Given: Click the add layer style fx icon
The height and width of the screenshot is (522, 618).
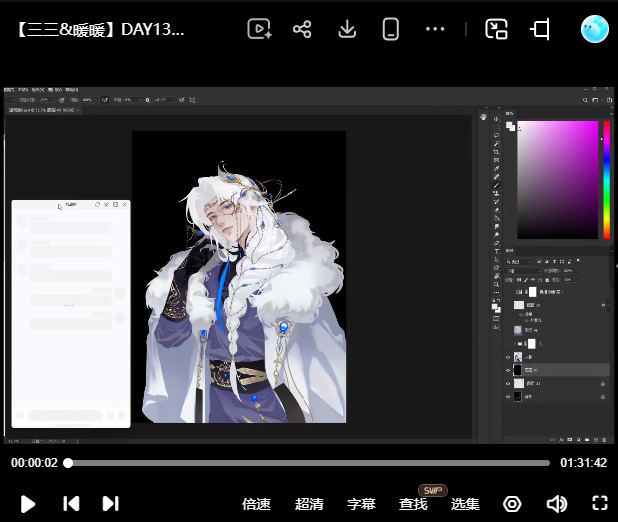Looking at the screenshot, I should point(561,440).
